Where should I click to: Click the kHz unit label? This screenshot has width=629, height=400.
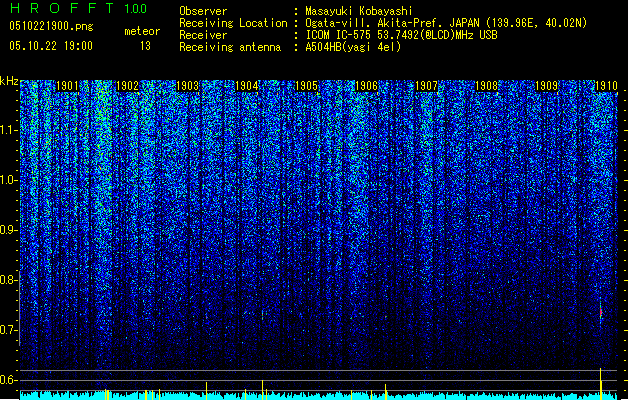pyautogui.click(x=9, y=81)
